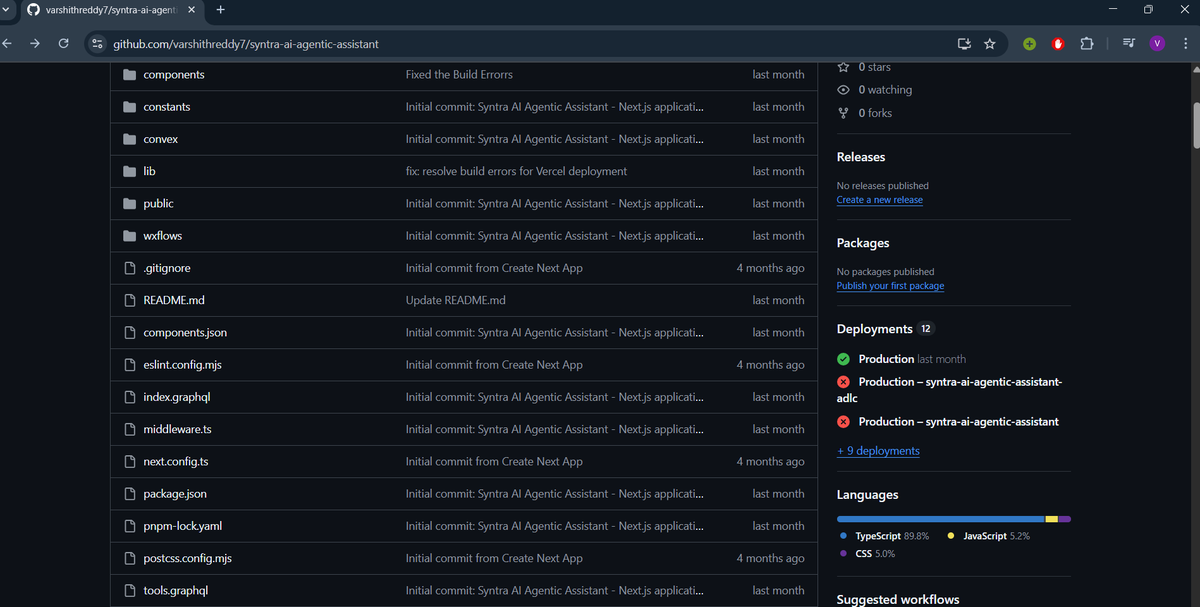Click the postcss.config.mjs file icon
Image resolution: width=1200 pixels, height=607 pixels.
coord(129,558)
